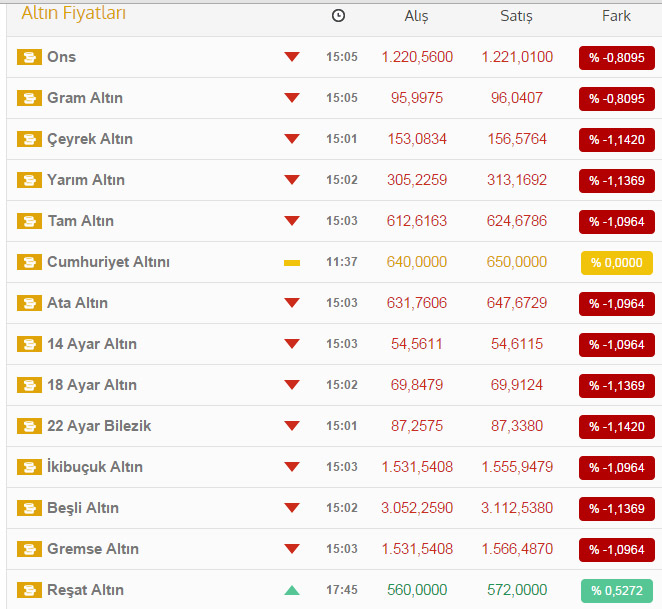Click the Altın Fiyatları heading

[74, 13]
